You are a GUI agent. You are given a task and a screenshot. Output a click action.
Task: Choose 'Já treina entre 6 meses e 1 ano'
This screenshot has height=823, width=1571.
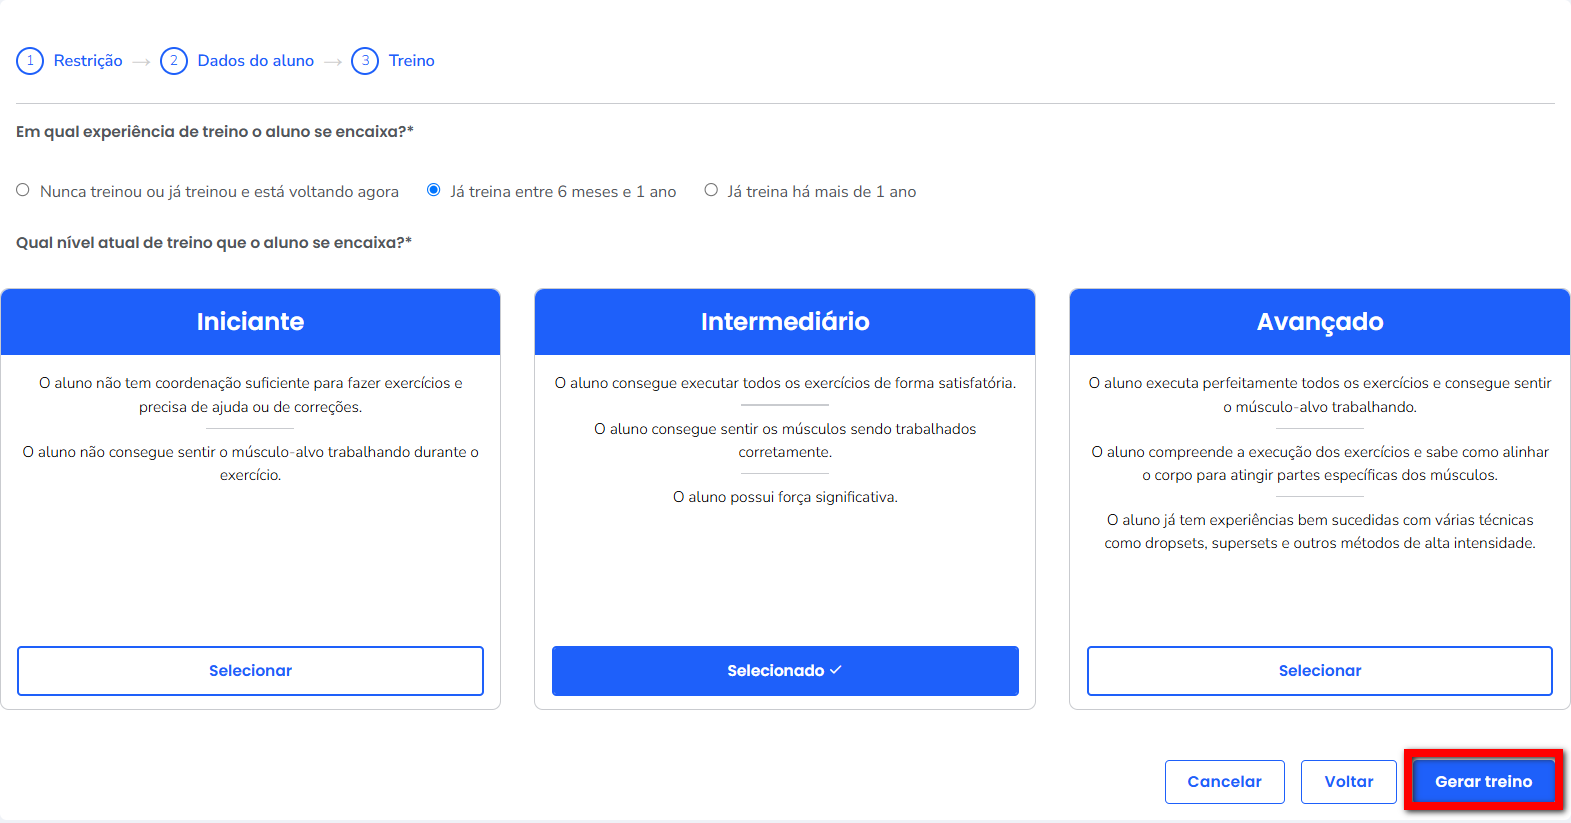[x=434, y=190]
